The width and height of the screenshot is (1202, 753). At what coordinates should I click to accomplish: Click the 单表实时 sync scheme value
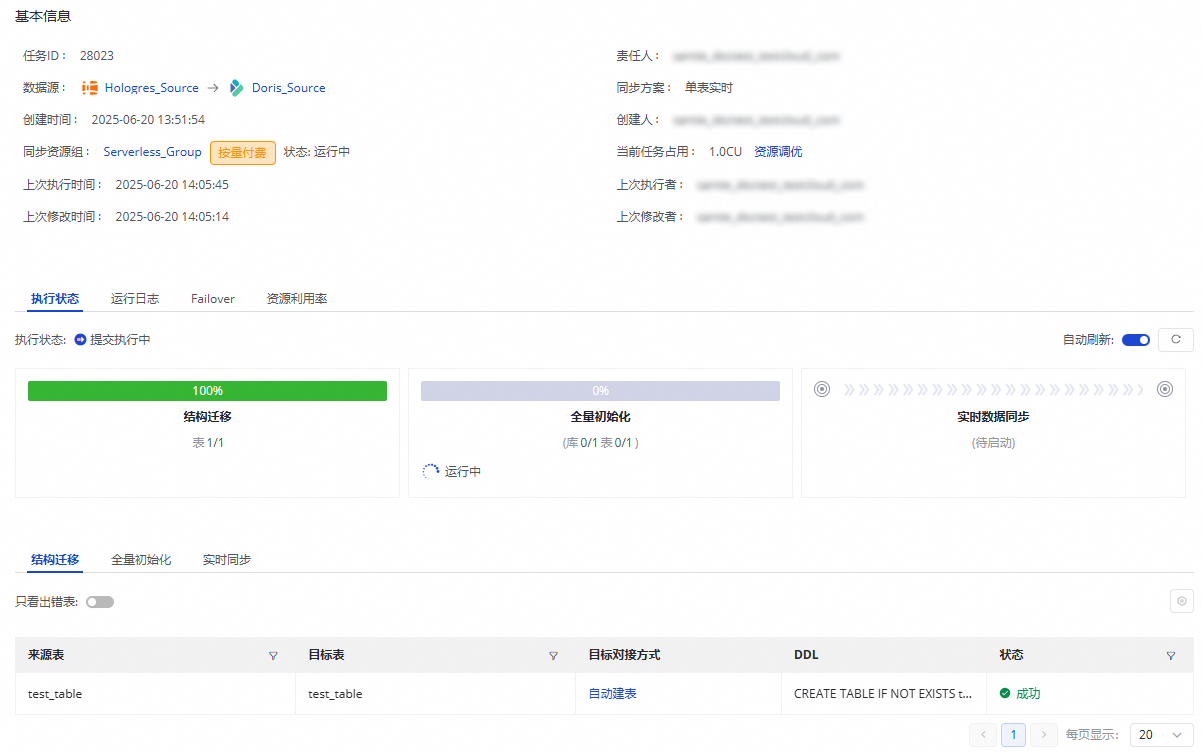click(709, 88)
